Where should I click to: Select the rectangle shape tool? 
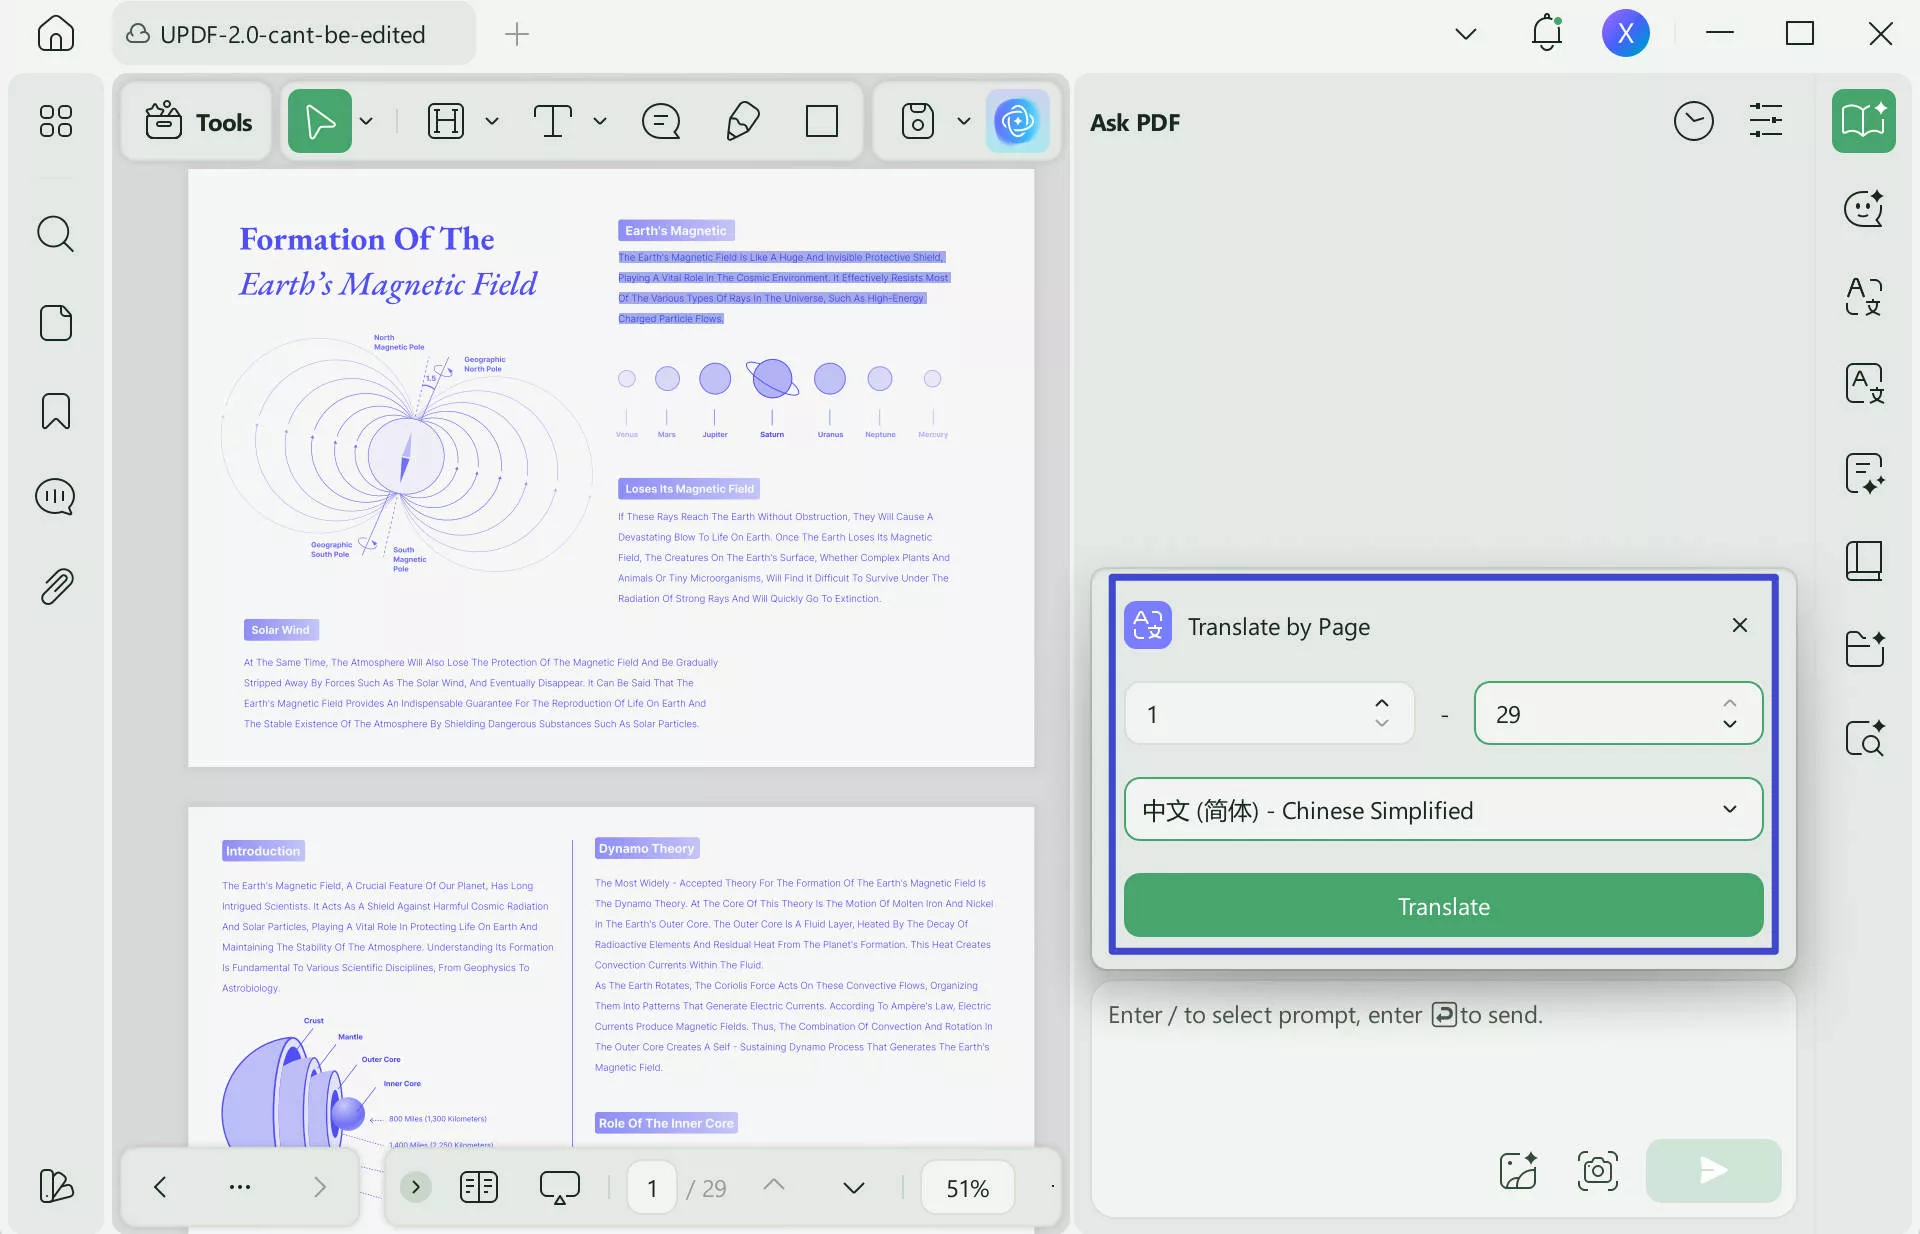tap(820, 121)
